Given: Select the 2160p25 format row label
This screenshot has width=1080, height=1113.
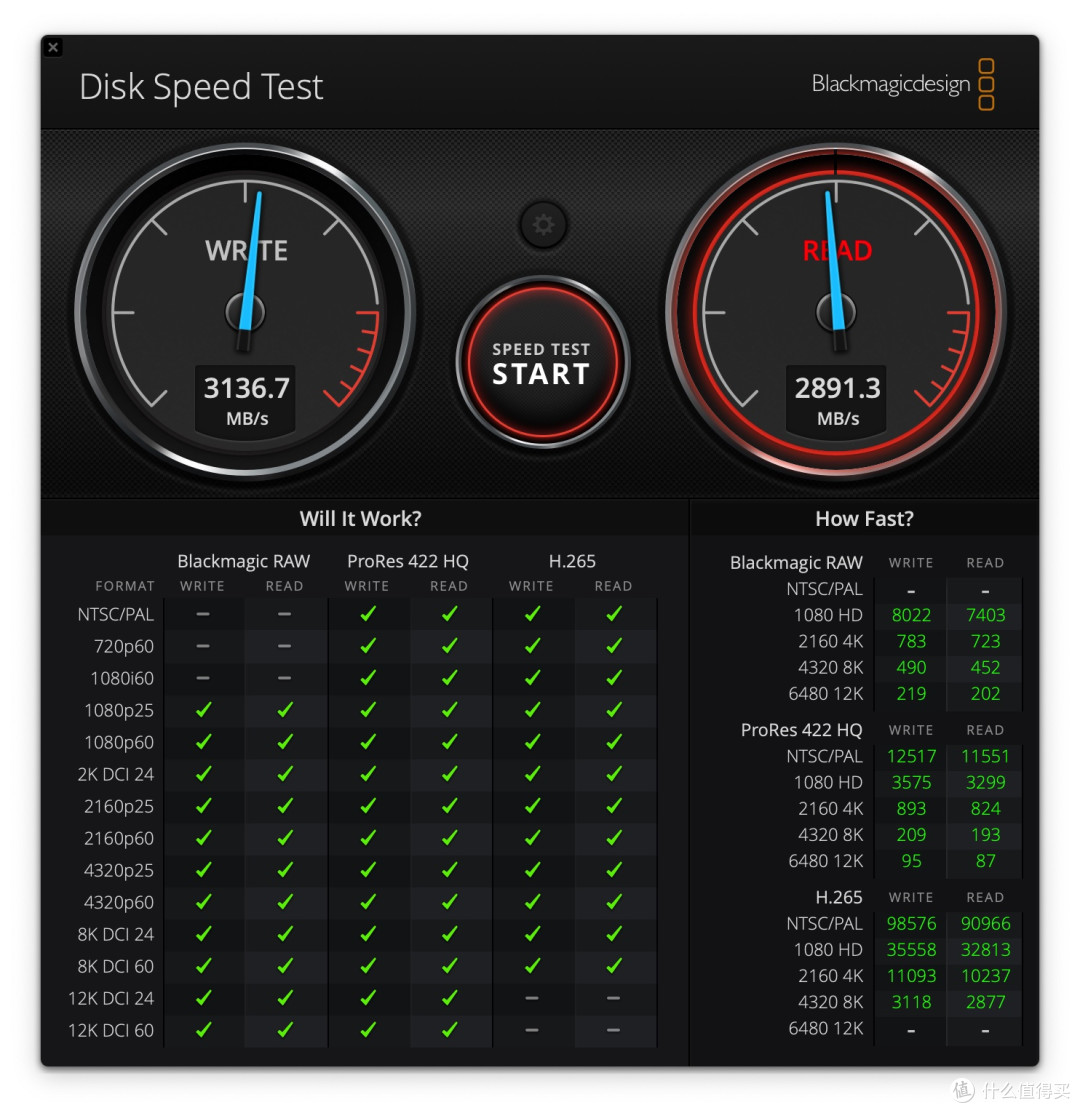Looking at the screenshot, I should (119, 806).
